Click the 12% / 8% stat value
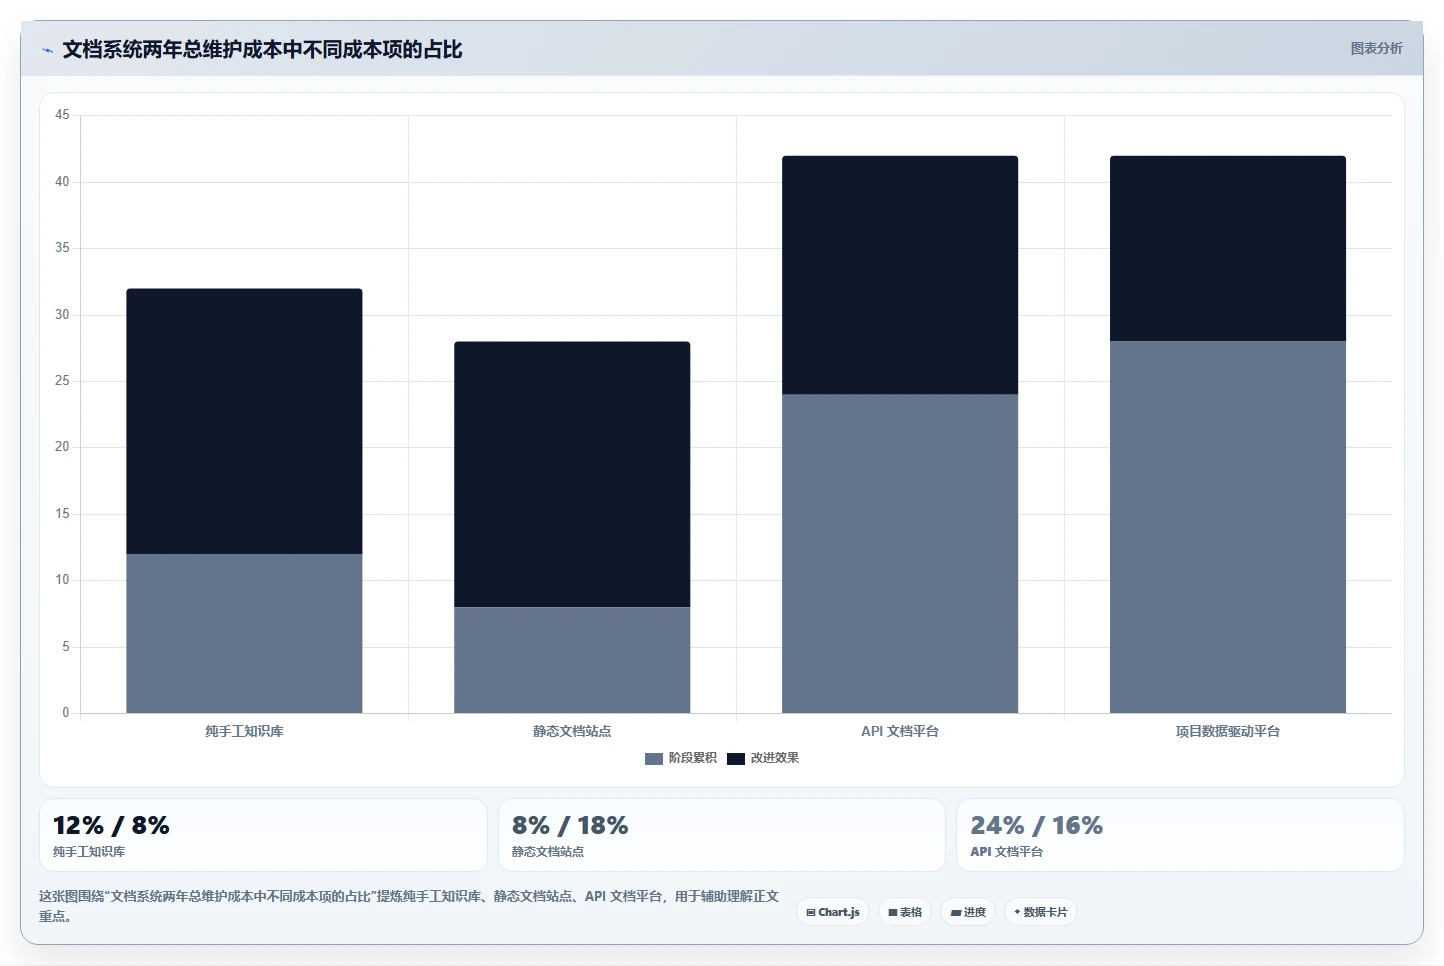Viewport: 1444px width, 966px height. [111, 826]
